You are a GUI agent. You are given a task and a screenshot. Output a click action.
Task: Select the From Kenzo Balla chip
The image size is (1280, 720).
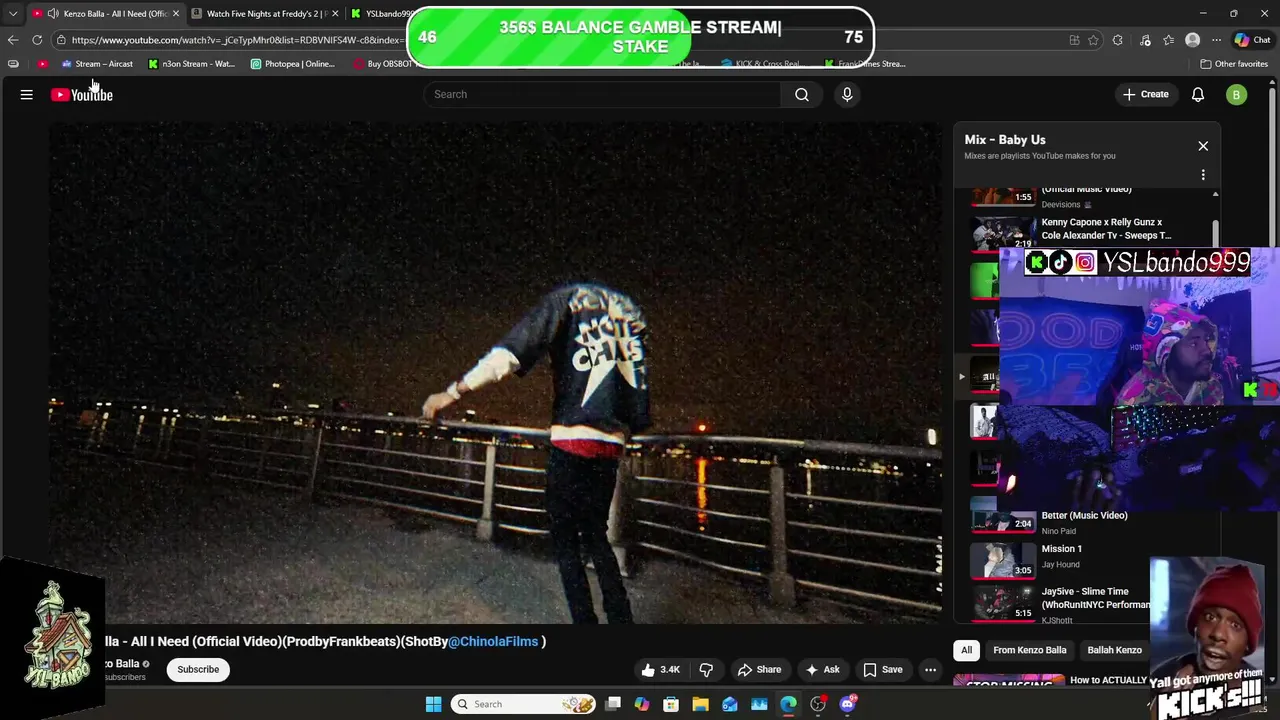1029,650
